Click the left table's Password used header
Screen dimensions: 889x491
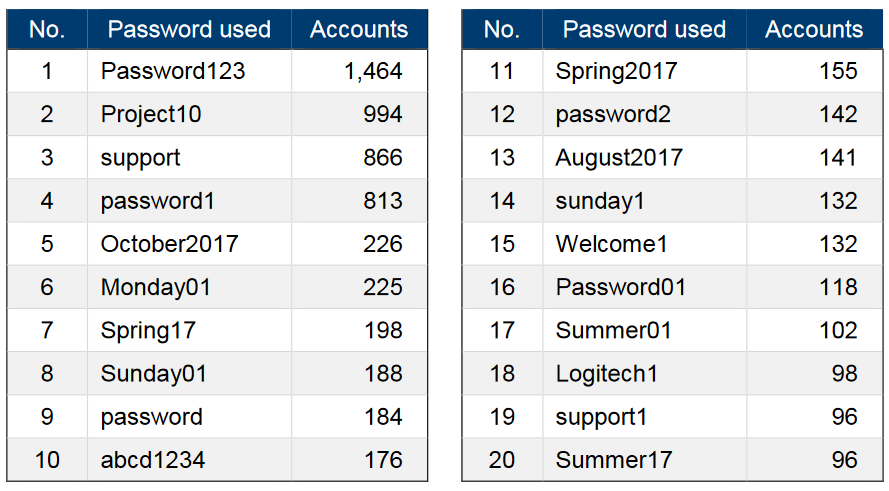tap(189, 29)
